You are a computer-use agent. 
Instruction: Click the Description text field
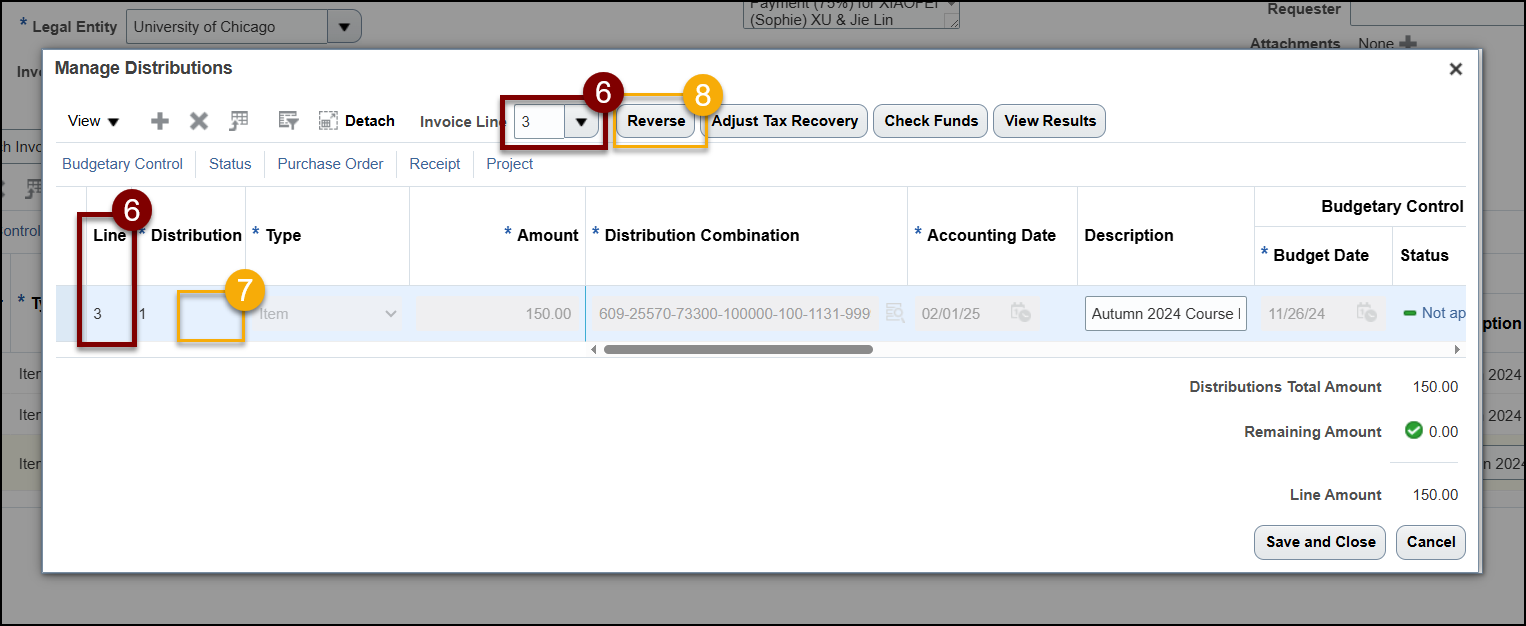click(x=1165, y=314)
